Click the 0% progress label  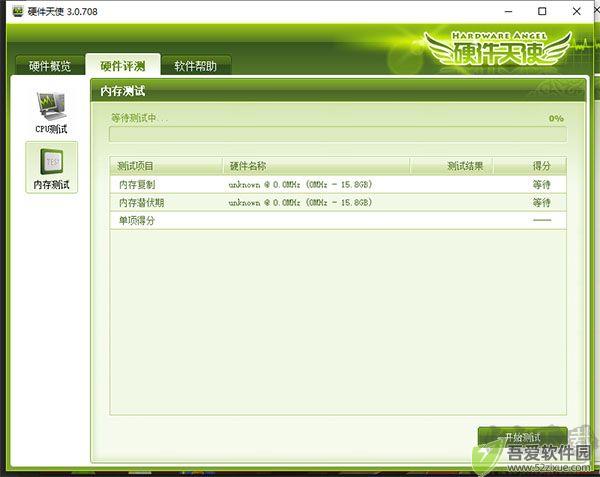[556, 119]
